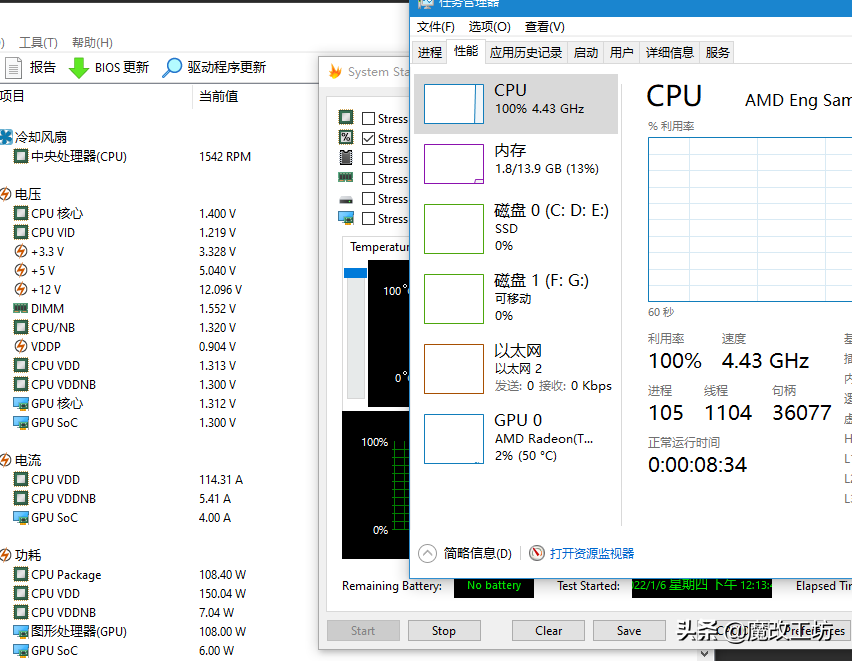Screen dimensions: 852x661
Task: Click the FPU percent icon beside checked Stress
Action: point(346,137)
